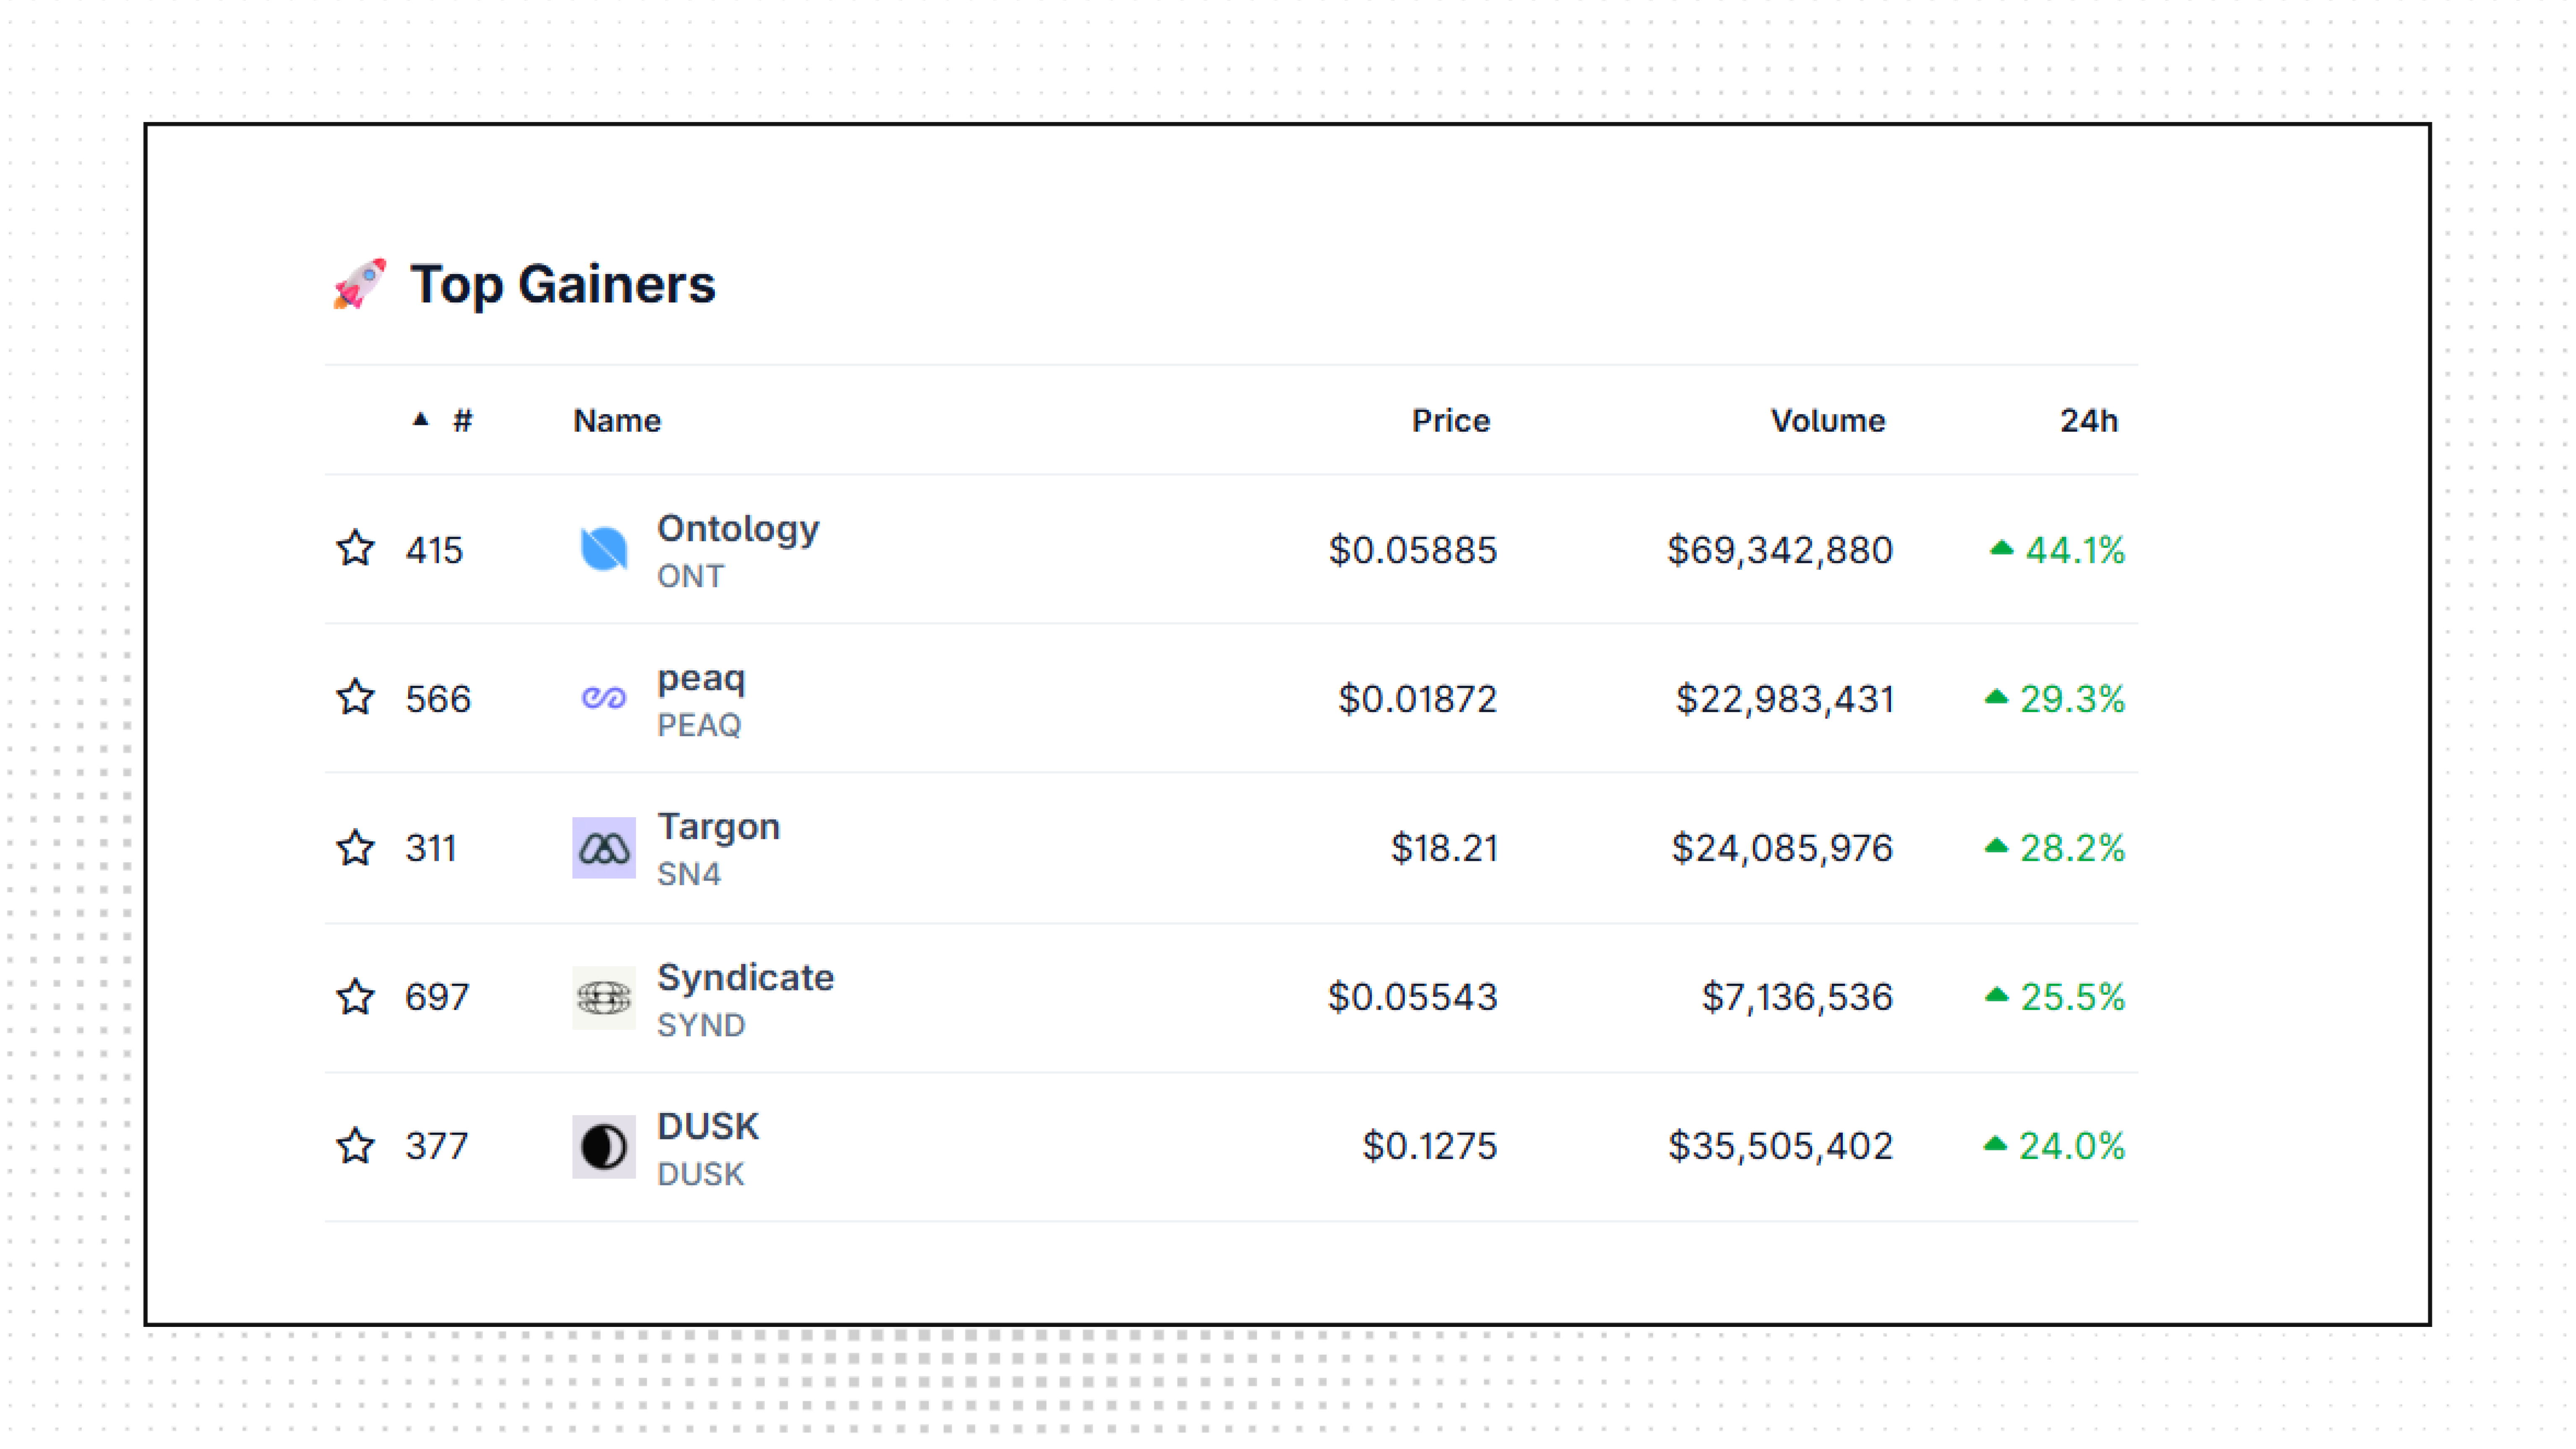Screen dimensions: 2576x1449
Task: Click the Ontology coin logo icon
Action: pos(603,549)
